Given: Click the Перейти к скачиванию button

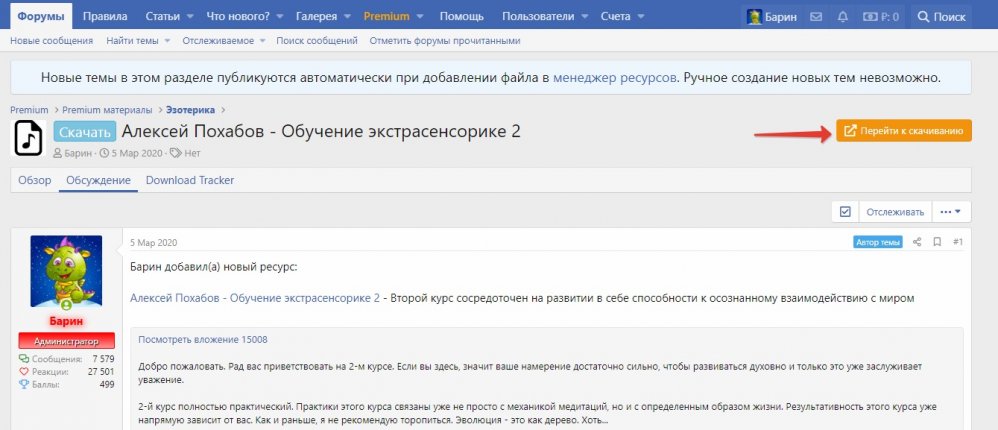Looking at the screenshot, I should click(x=904, y=131).
